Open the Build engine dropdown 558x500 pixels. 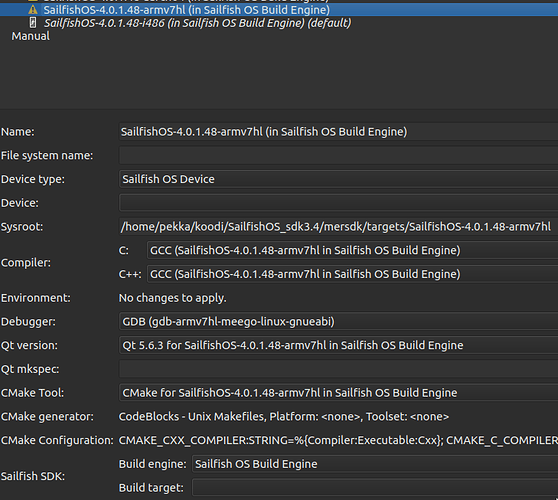point(375,464)
